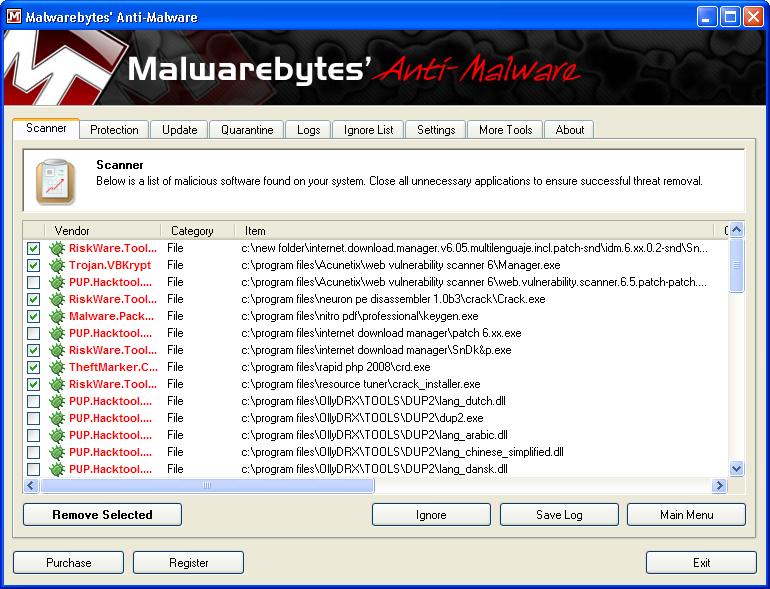Uncheck the Crack.exe row checkbox
The image size is (770, 589).
click(33, 299)
